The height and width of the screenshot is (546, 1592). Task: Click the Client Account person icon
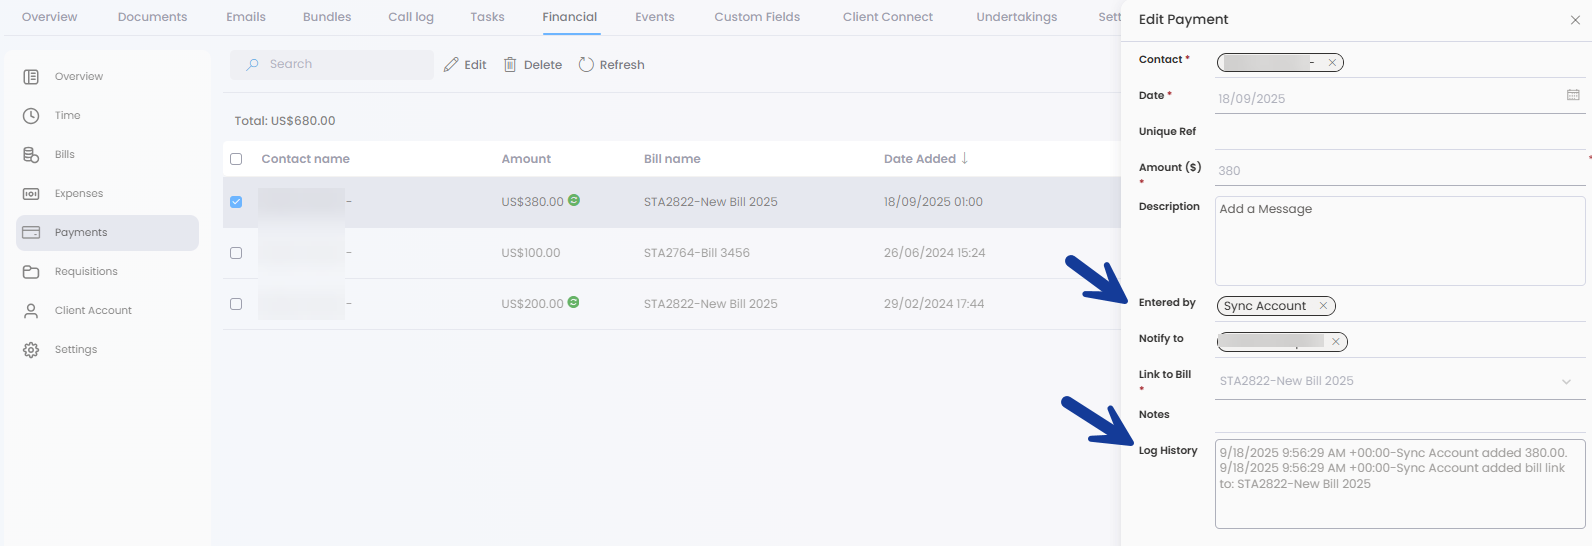[x=31, y=311]
